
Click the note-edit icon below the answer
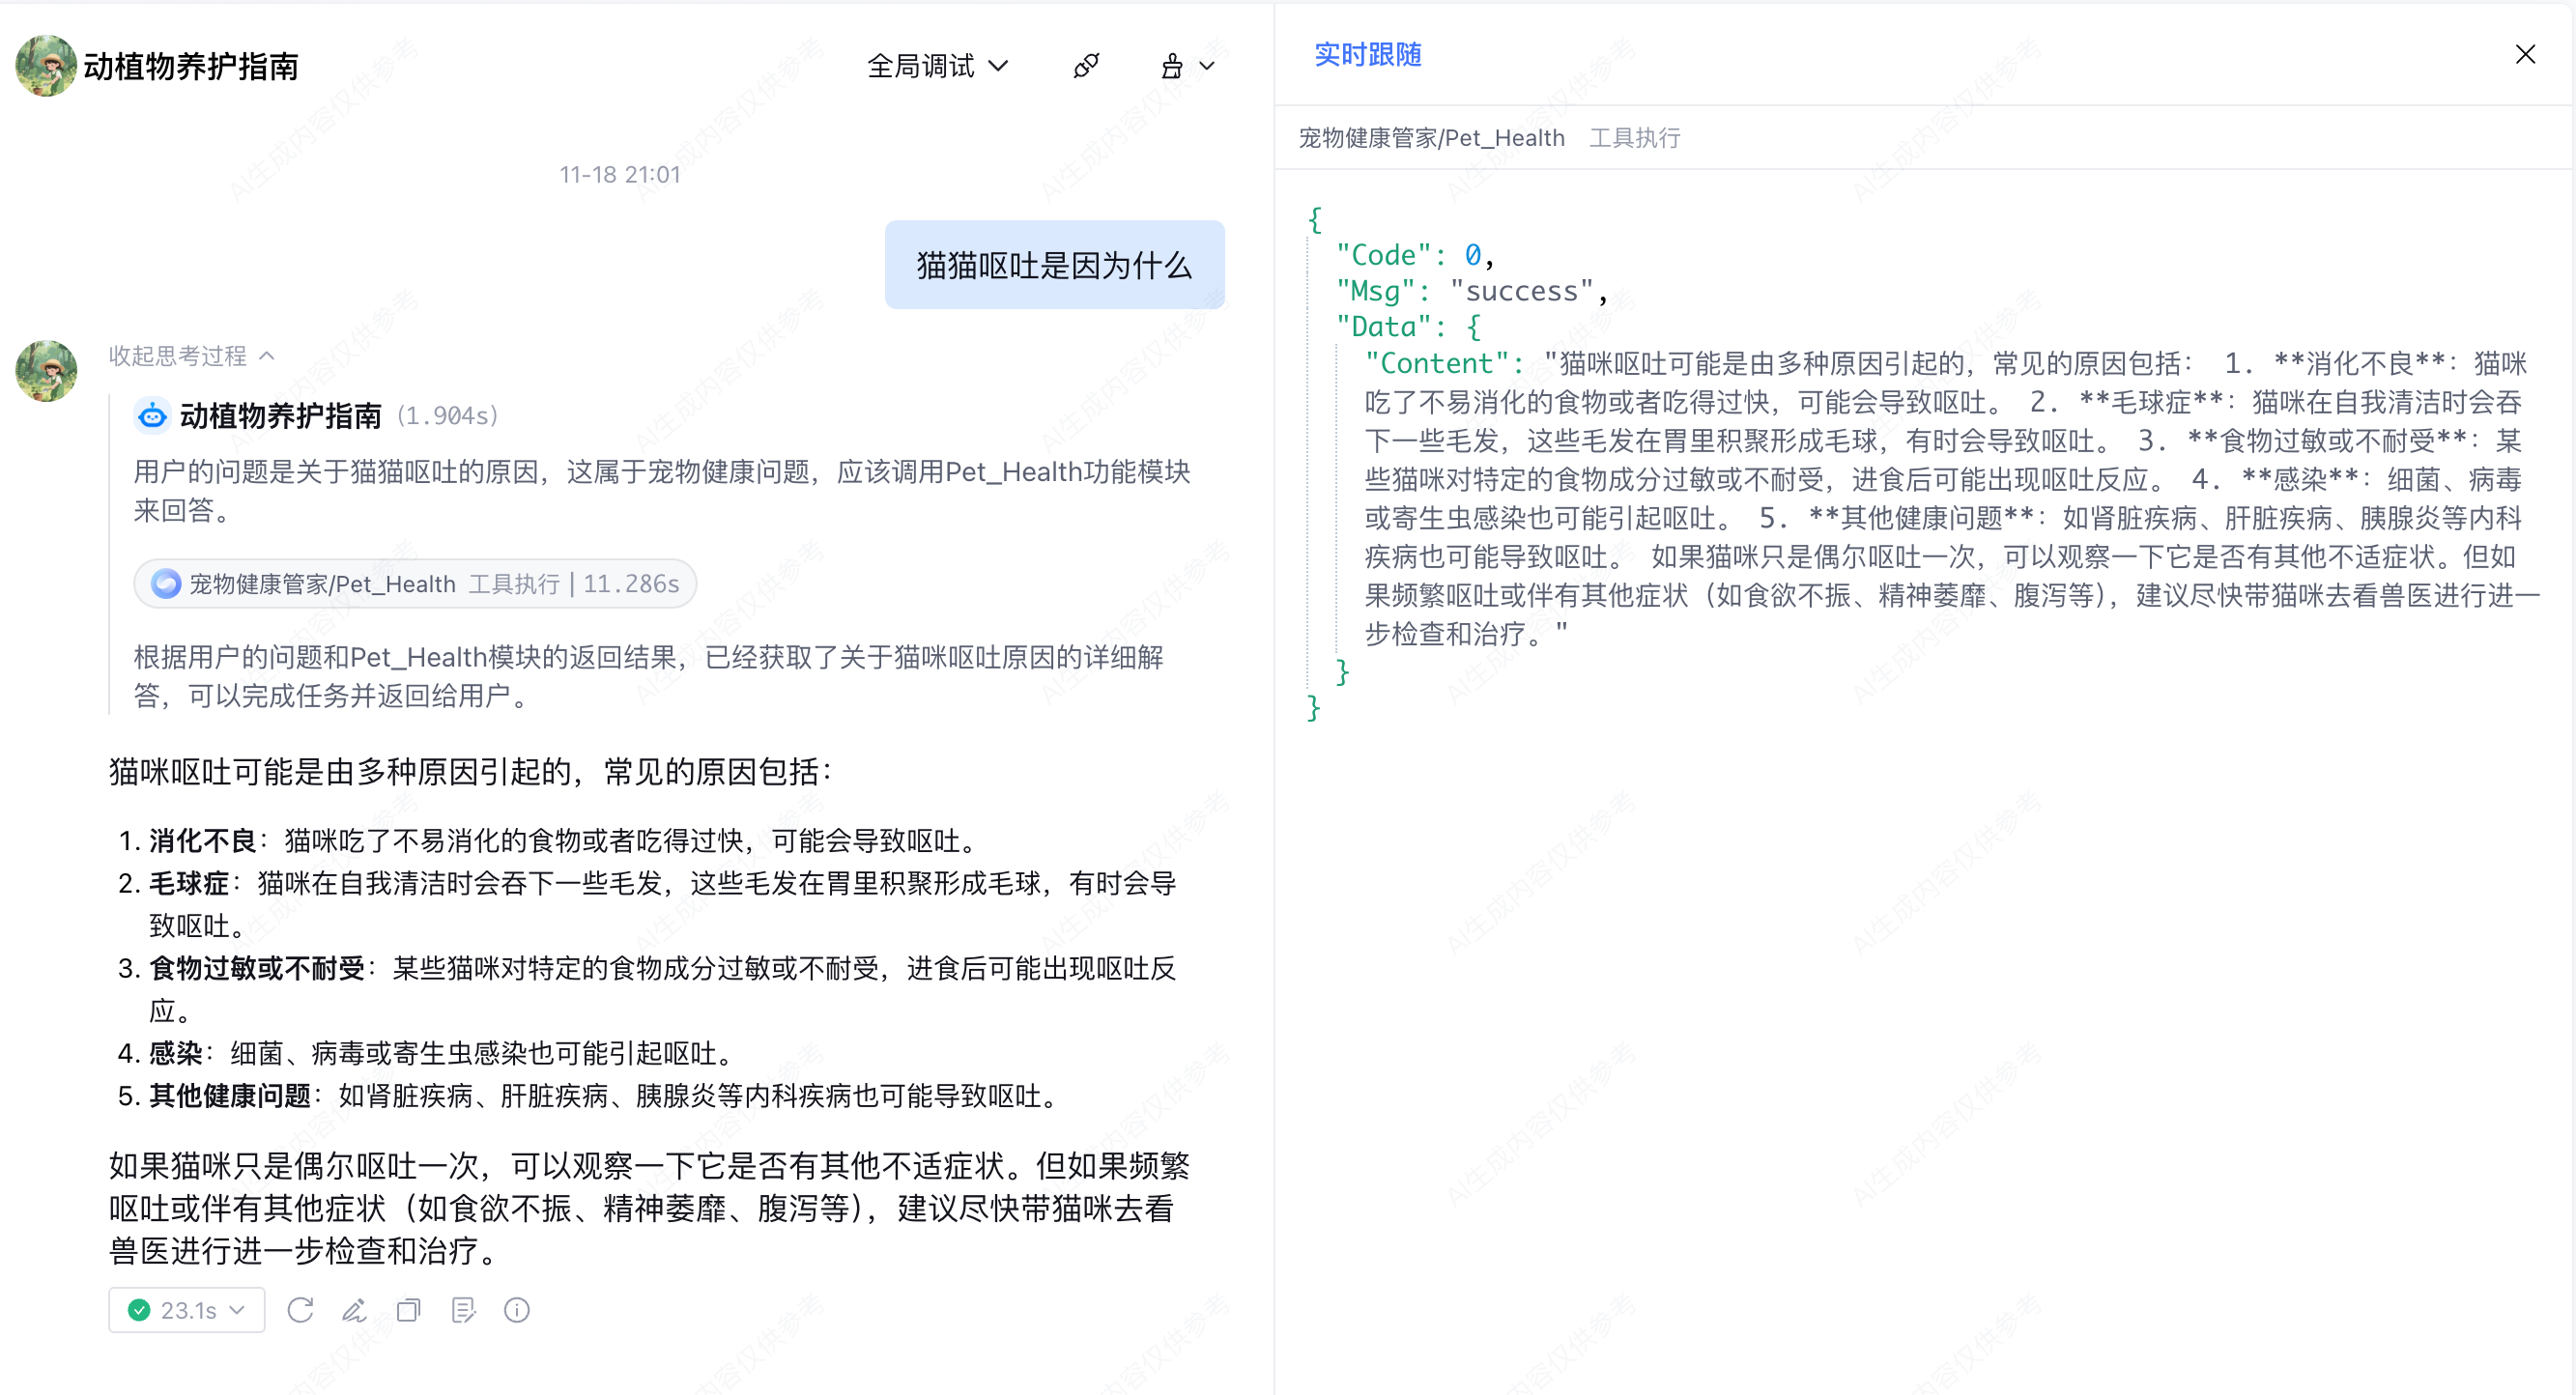point(463,1310)
